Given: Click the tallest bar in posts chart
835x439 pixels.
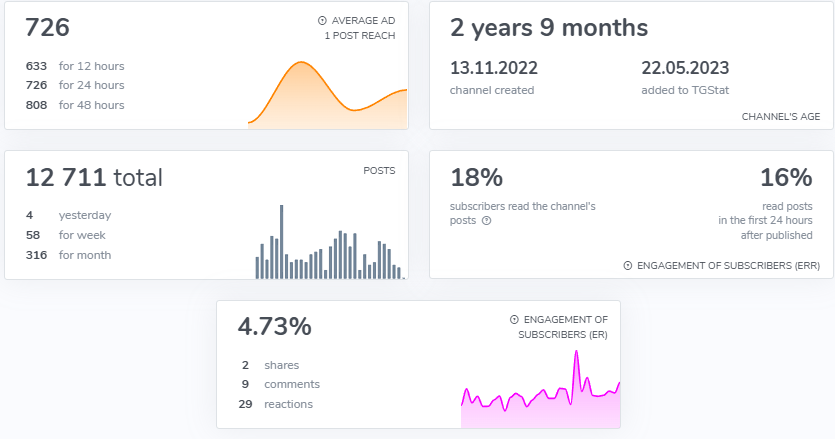Looking at the screenshot, I should coord(281,242).
